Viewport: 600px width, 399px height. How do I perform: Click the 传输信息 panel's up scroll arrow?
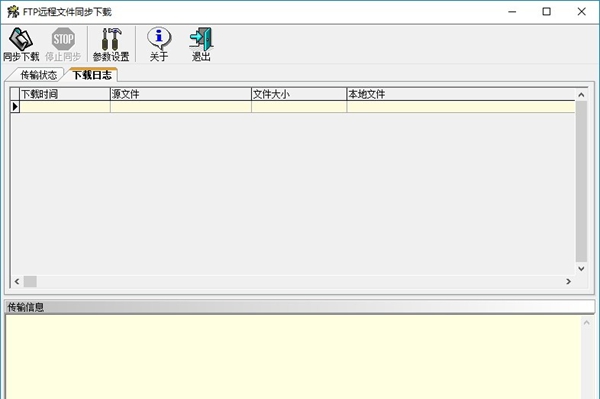[587, 323]
